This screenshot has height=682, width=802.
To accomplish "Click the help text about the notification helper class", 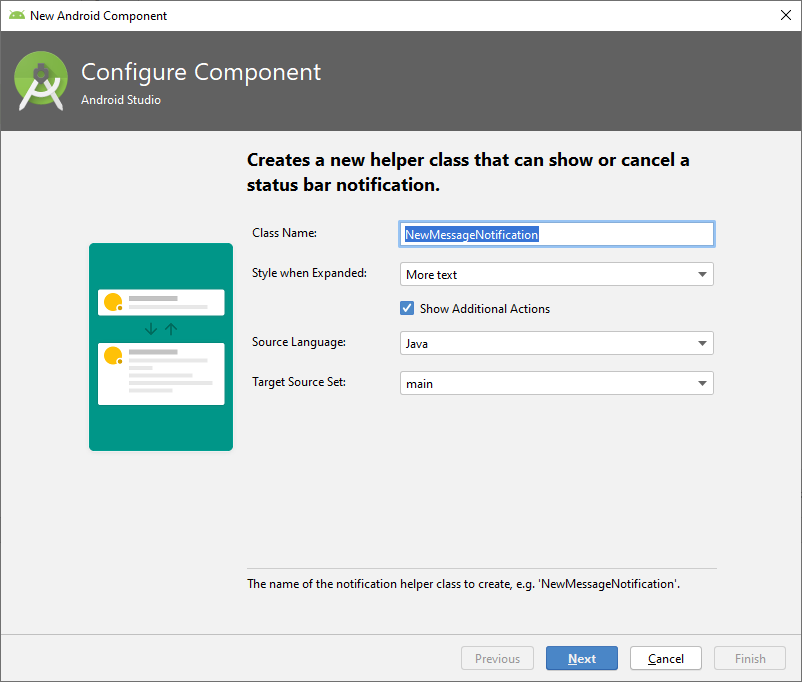I will (x=463, y=583).
